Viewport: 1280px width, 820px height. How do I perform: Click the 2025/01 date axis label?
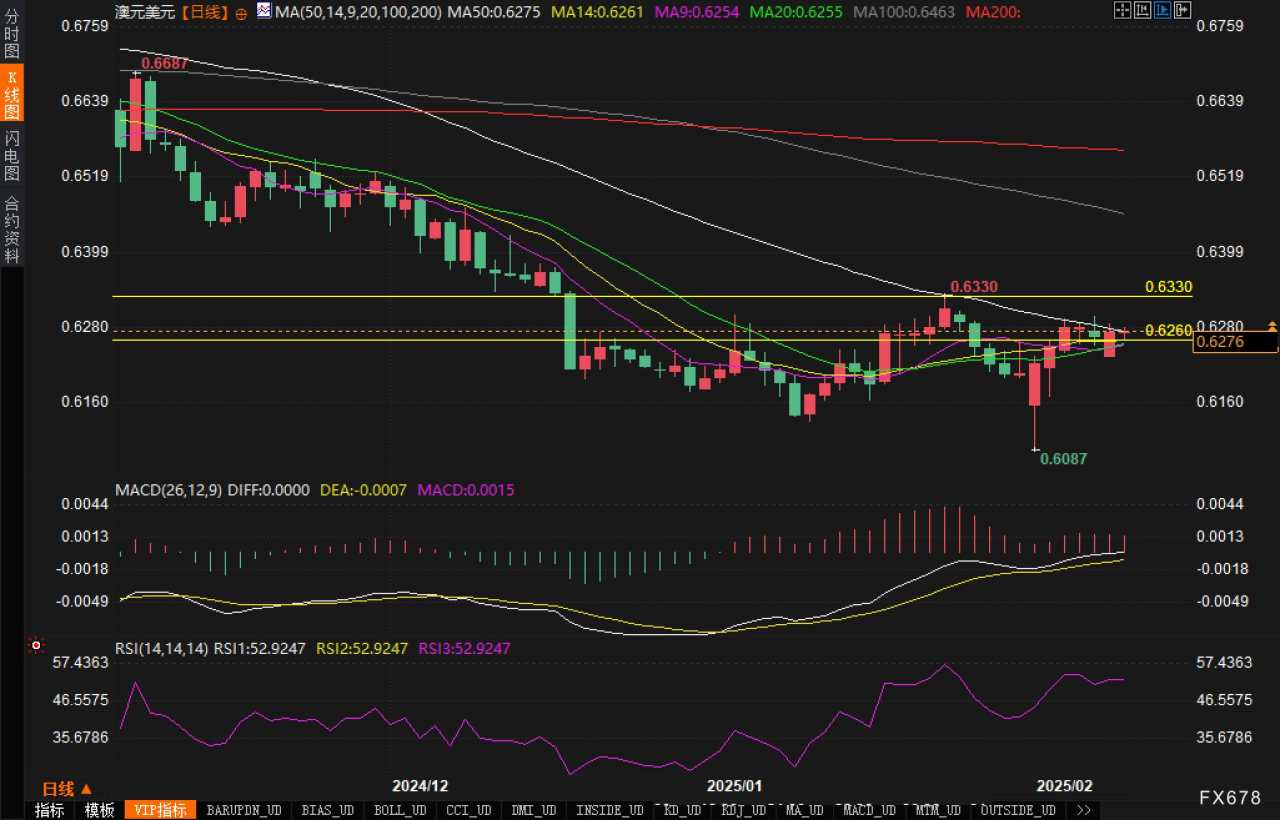(x=734, y=786)
